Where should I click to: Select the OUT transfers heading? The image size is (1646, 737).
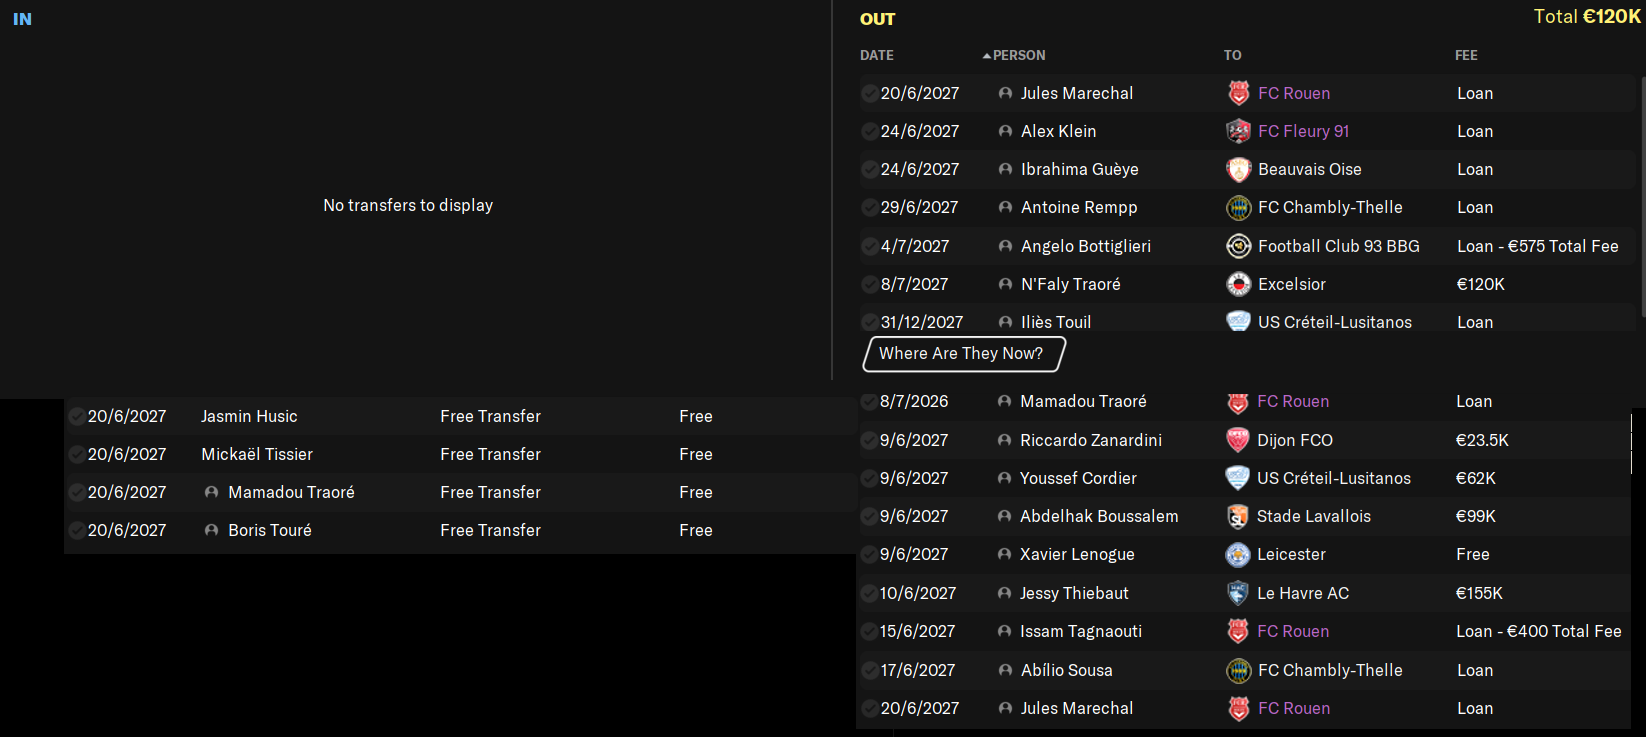(x=877, y=19)
